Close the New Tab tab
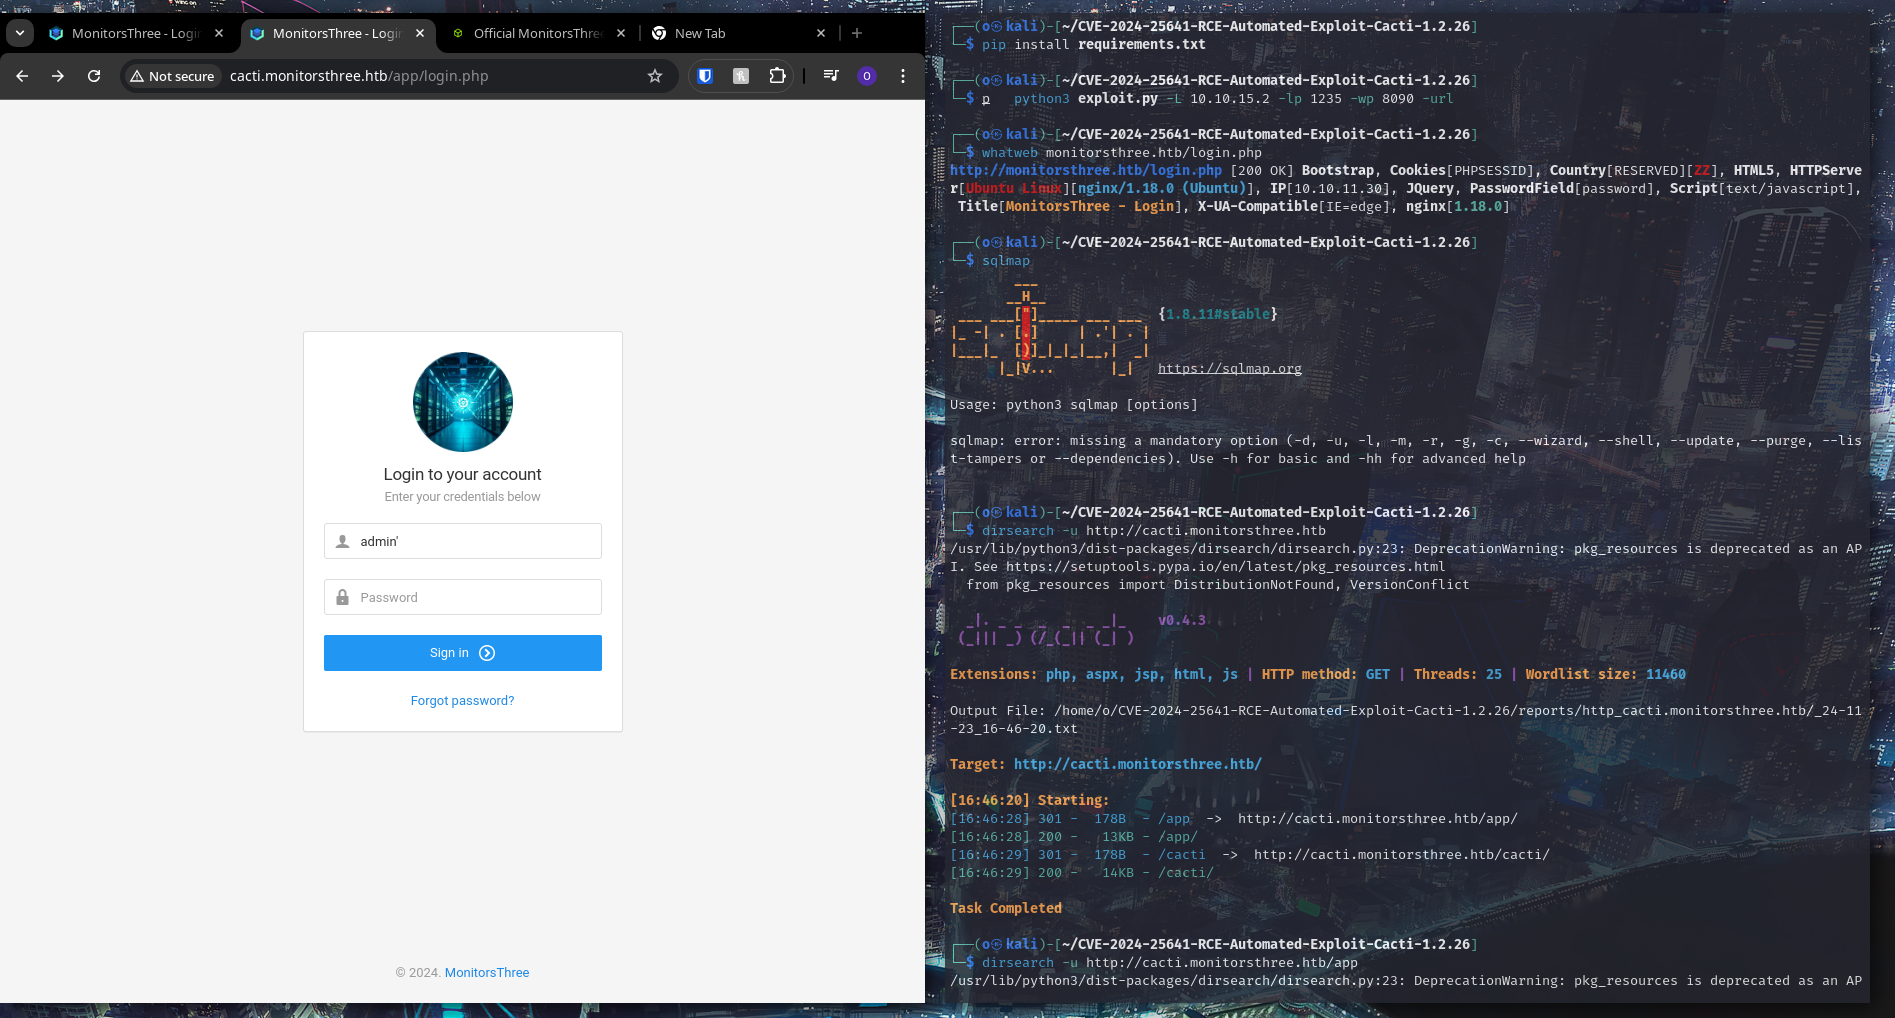 click(821, 33)
